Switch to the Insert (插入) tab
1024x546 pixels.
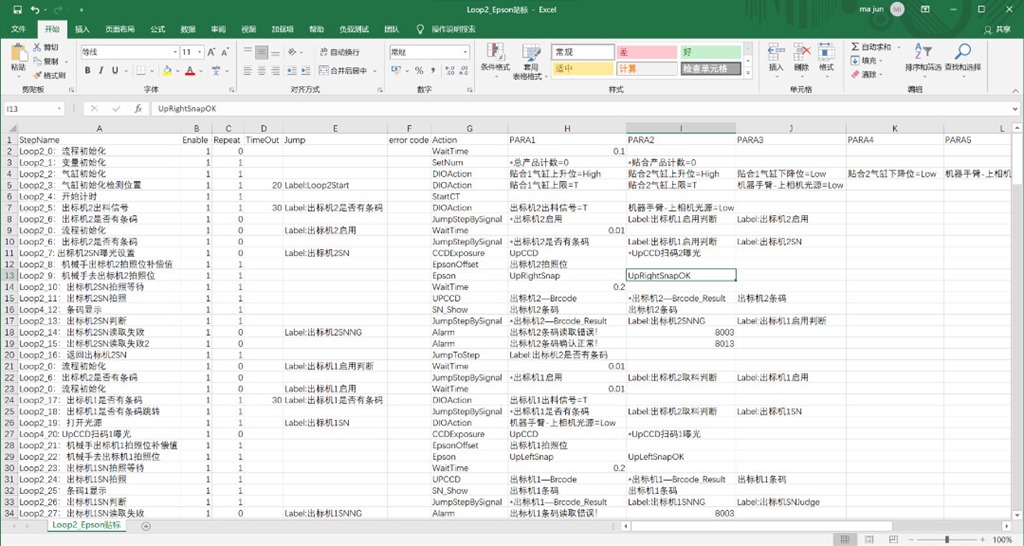pos(82,29)
